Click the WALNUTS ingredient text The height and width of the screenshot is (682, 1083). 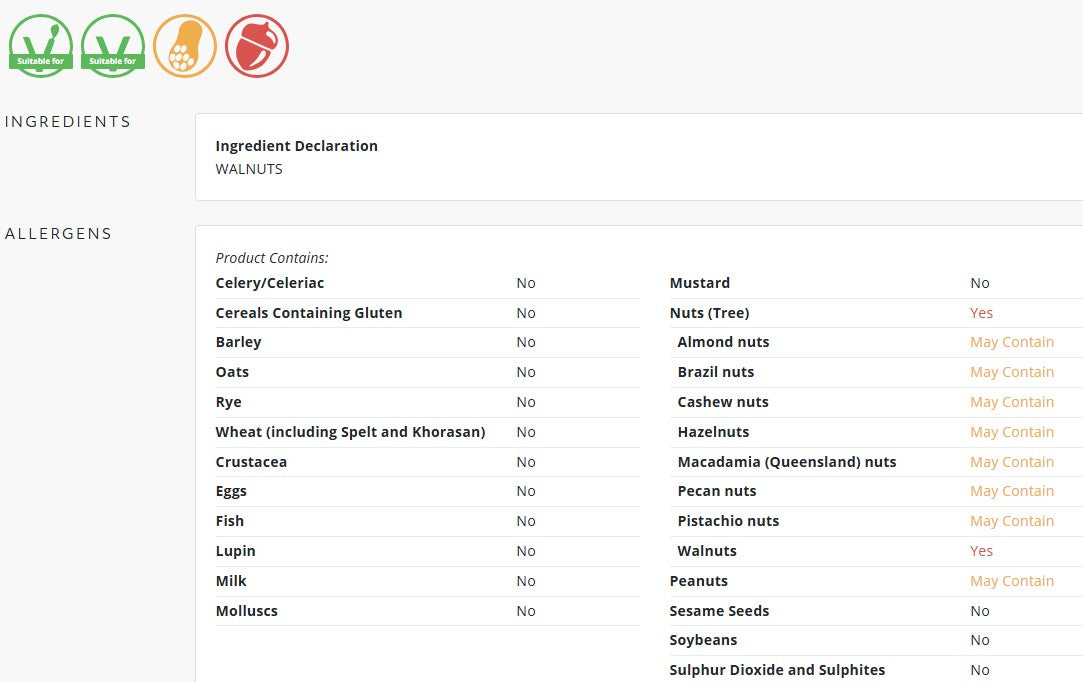pyautogui.click(x=249, y=169)
